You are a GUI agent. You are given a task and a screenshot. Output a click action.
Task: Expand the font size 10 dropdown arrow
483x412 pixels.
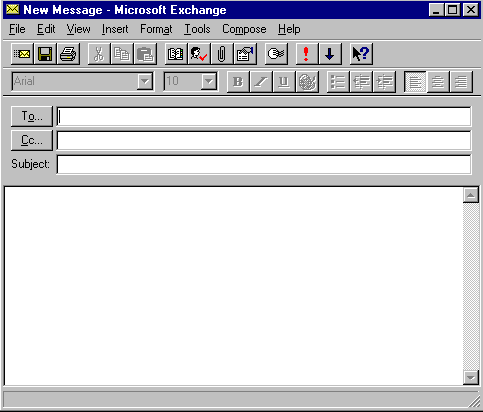click(209, 81)
